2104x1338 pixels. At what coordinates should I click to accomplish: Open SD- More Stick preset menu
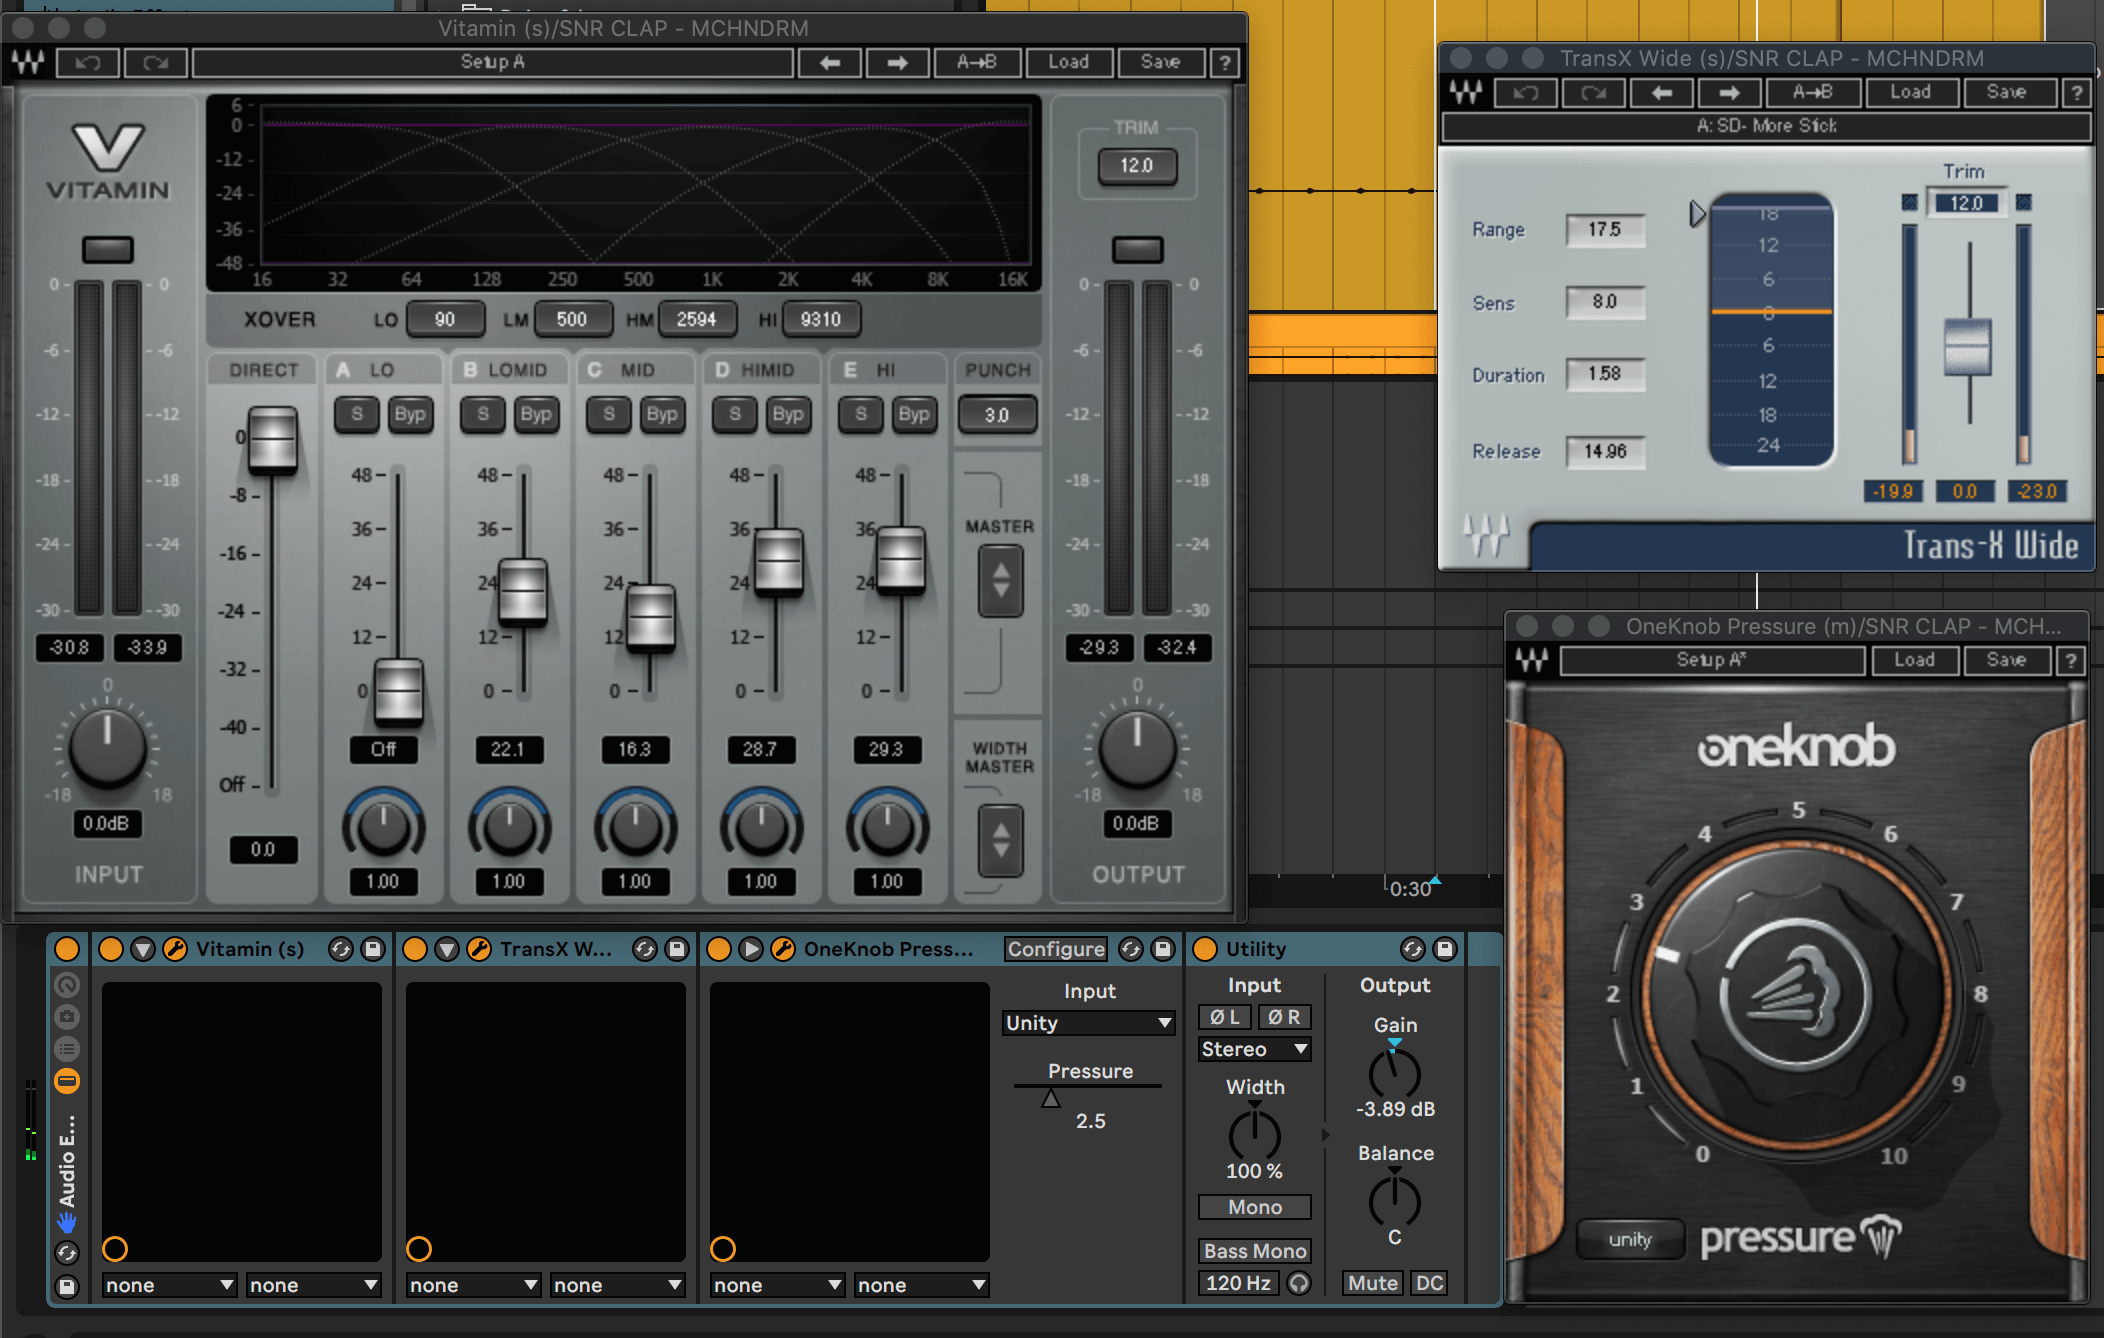[x=1766, y=126]
